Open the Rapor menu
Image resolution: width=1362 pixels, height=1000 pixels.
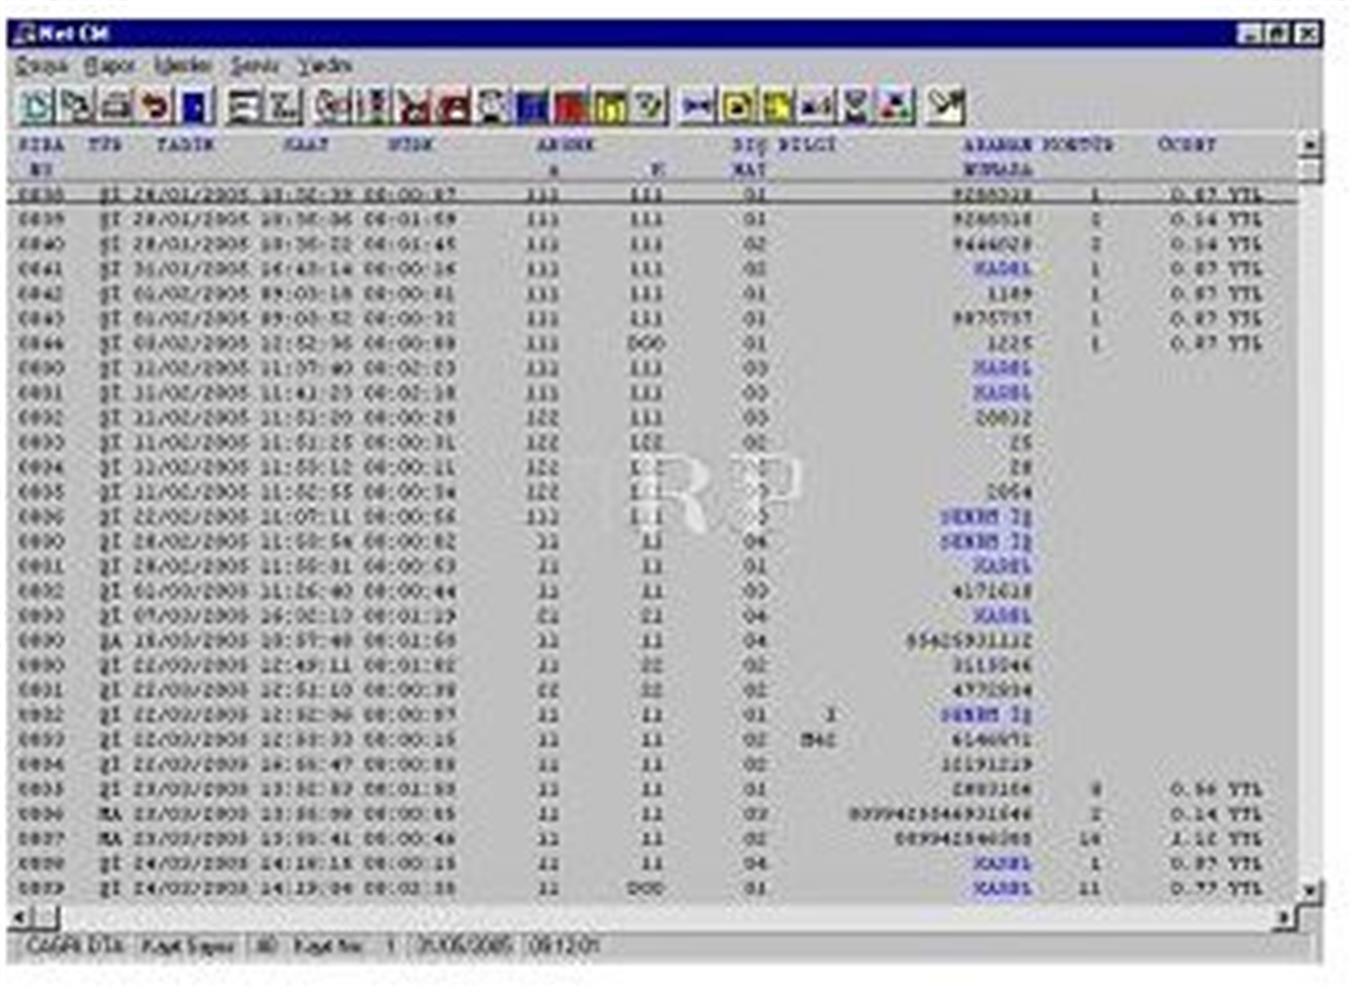coord(110,66)
